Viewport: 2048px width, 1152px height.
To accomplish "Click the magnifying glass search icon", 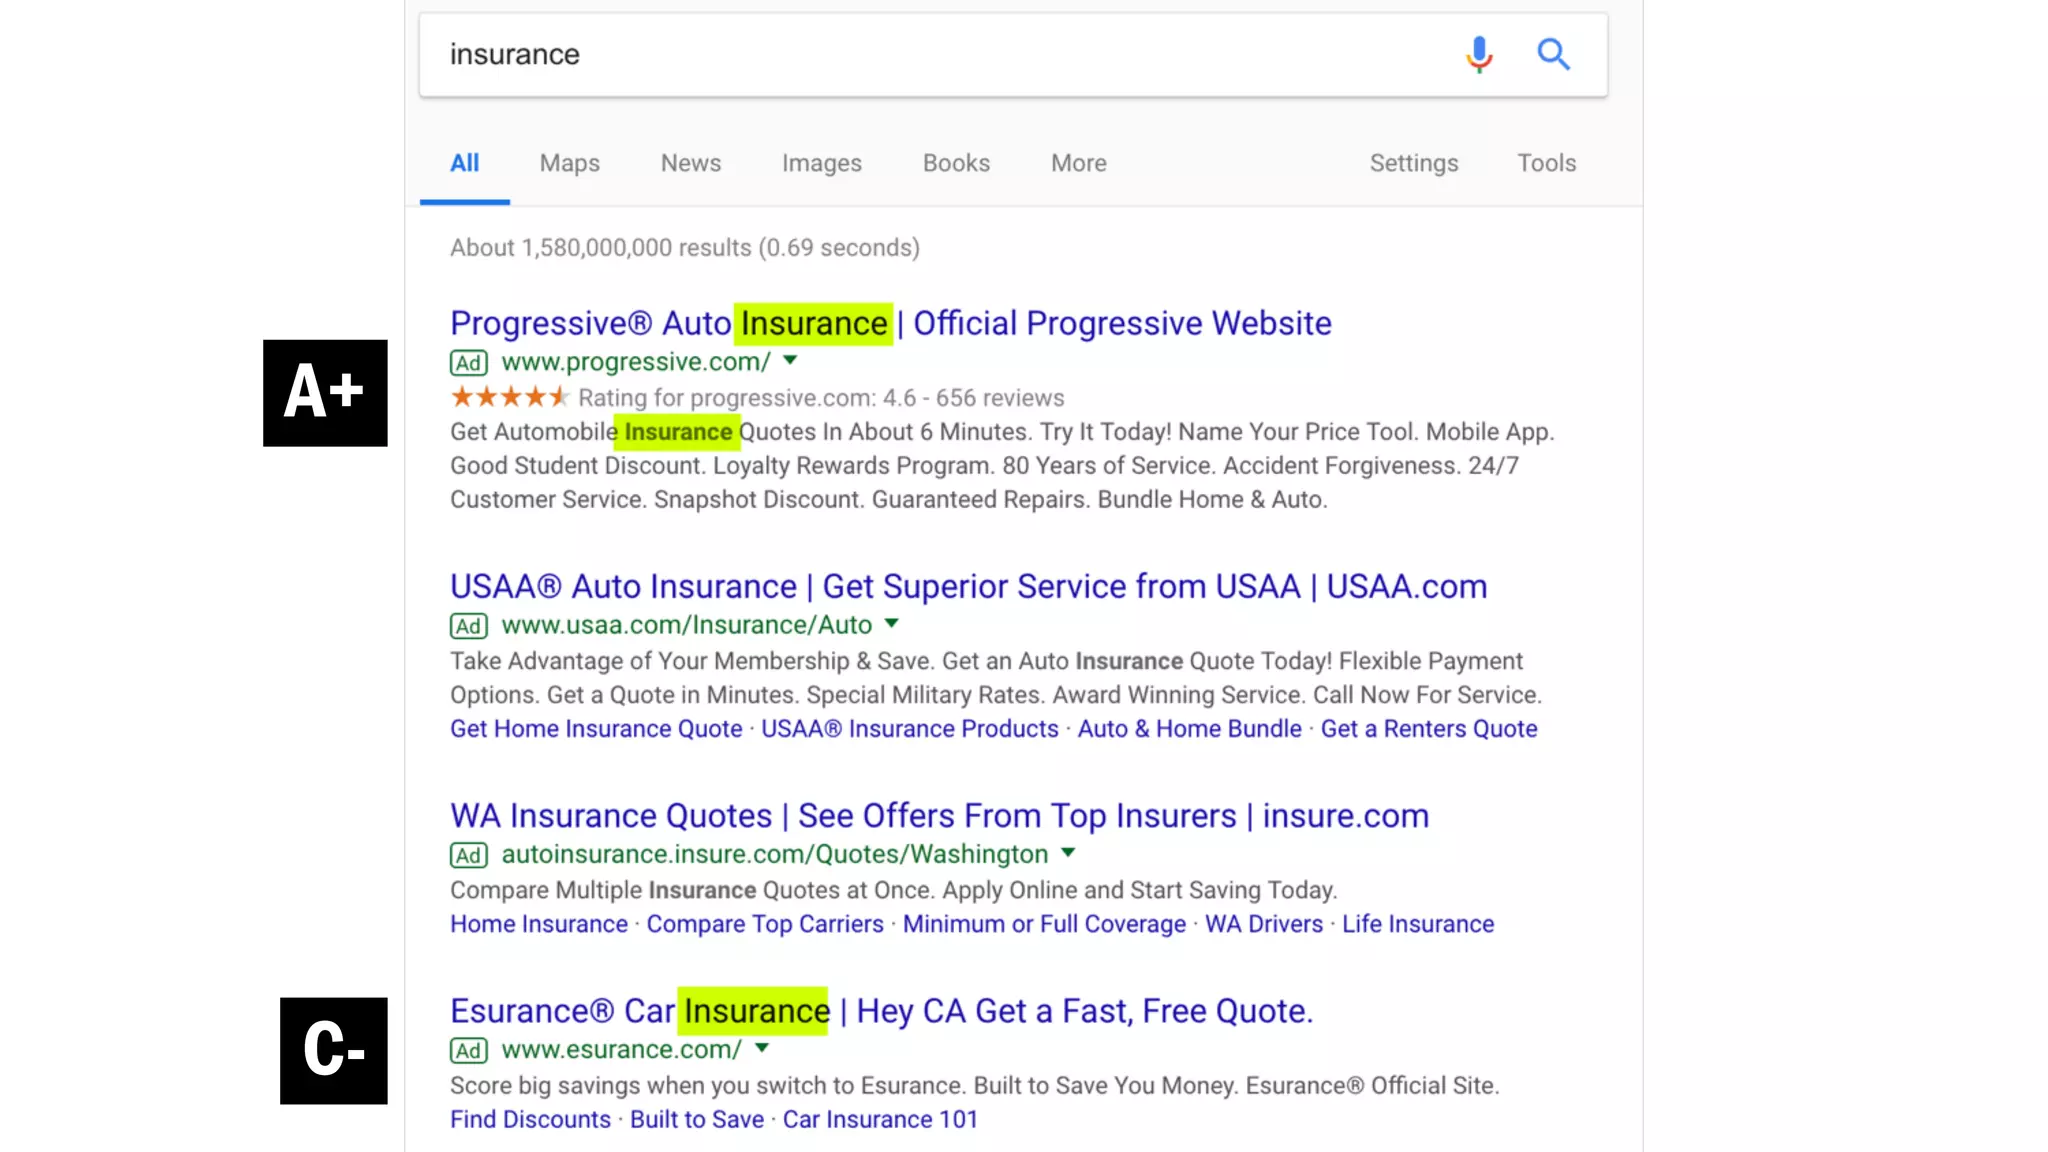I will 1553,54.
